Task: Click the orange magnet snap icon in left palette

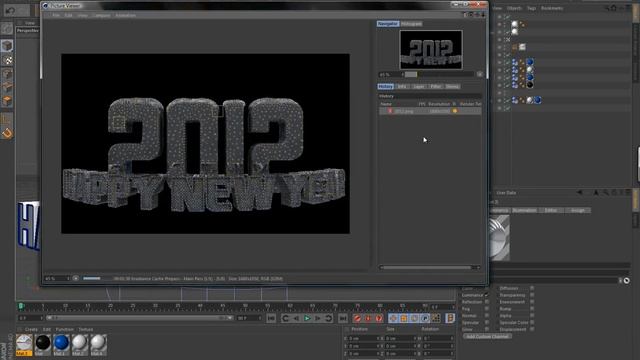Action: pyautogui.click(x=7, y=133)
